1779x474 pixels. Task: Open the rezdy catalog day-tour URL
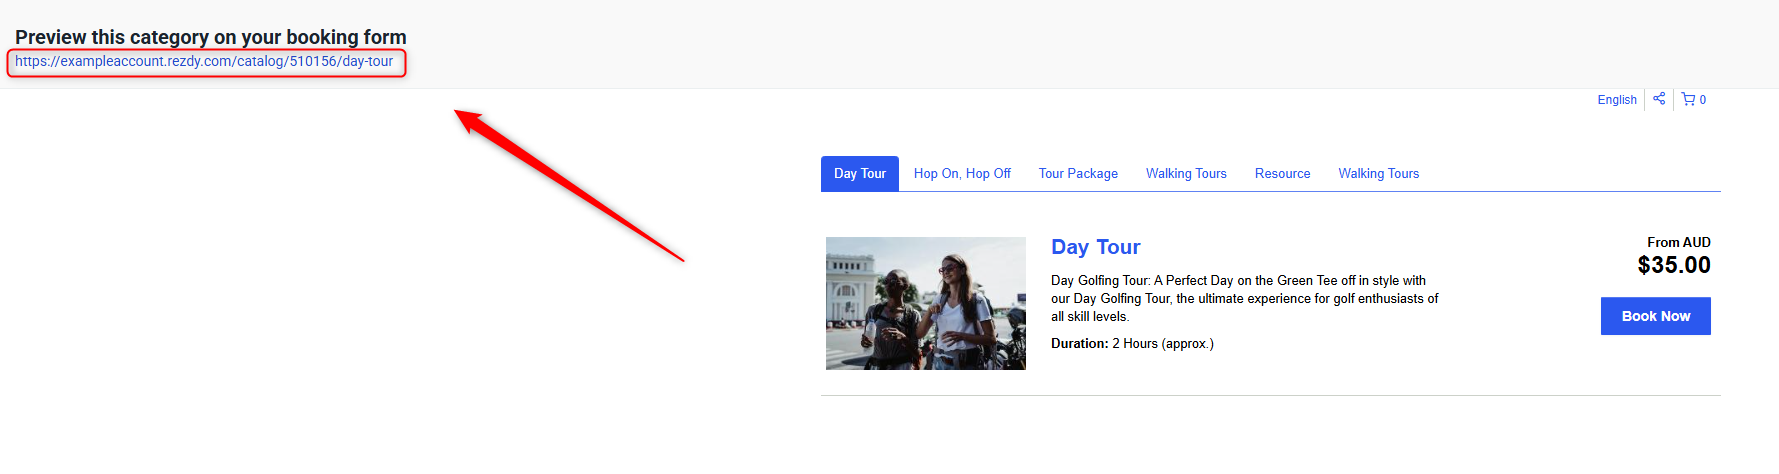click(x=204, y=61)
